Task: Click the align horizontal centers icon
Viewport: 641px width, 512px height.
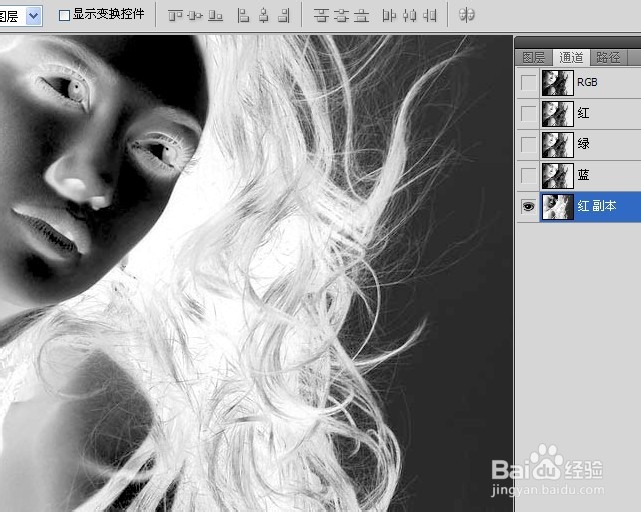Action: pyautogui.click(x=264, y=16)
